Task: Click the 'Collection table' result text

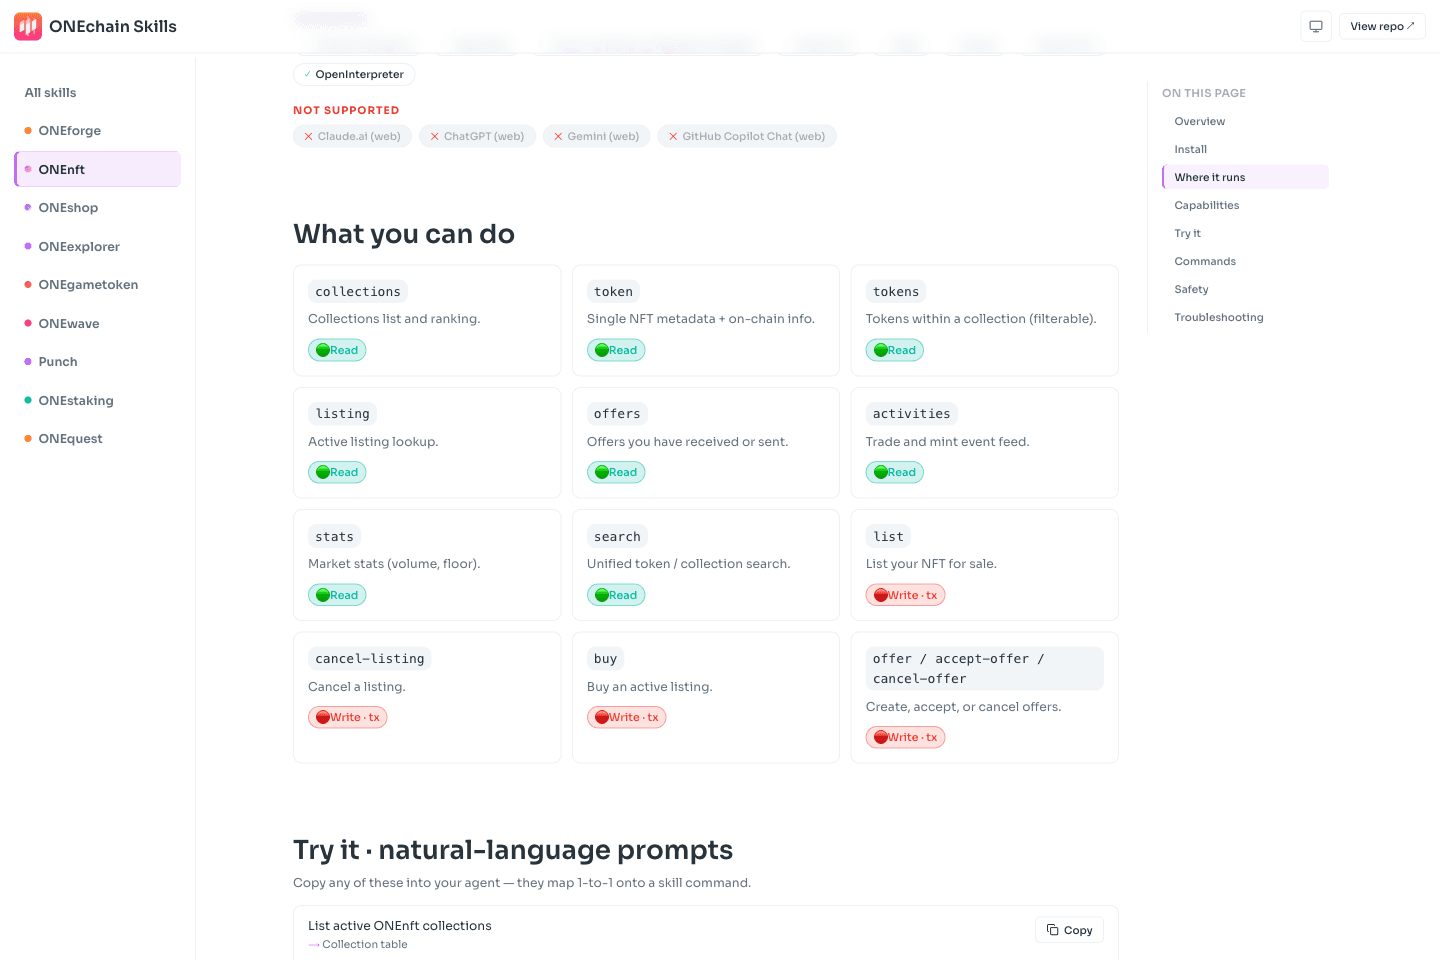Action: tap(365, 944)
